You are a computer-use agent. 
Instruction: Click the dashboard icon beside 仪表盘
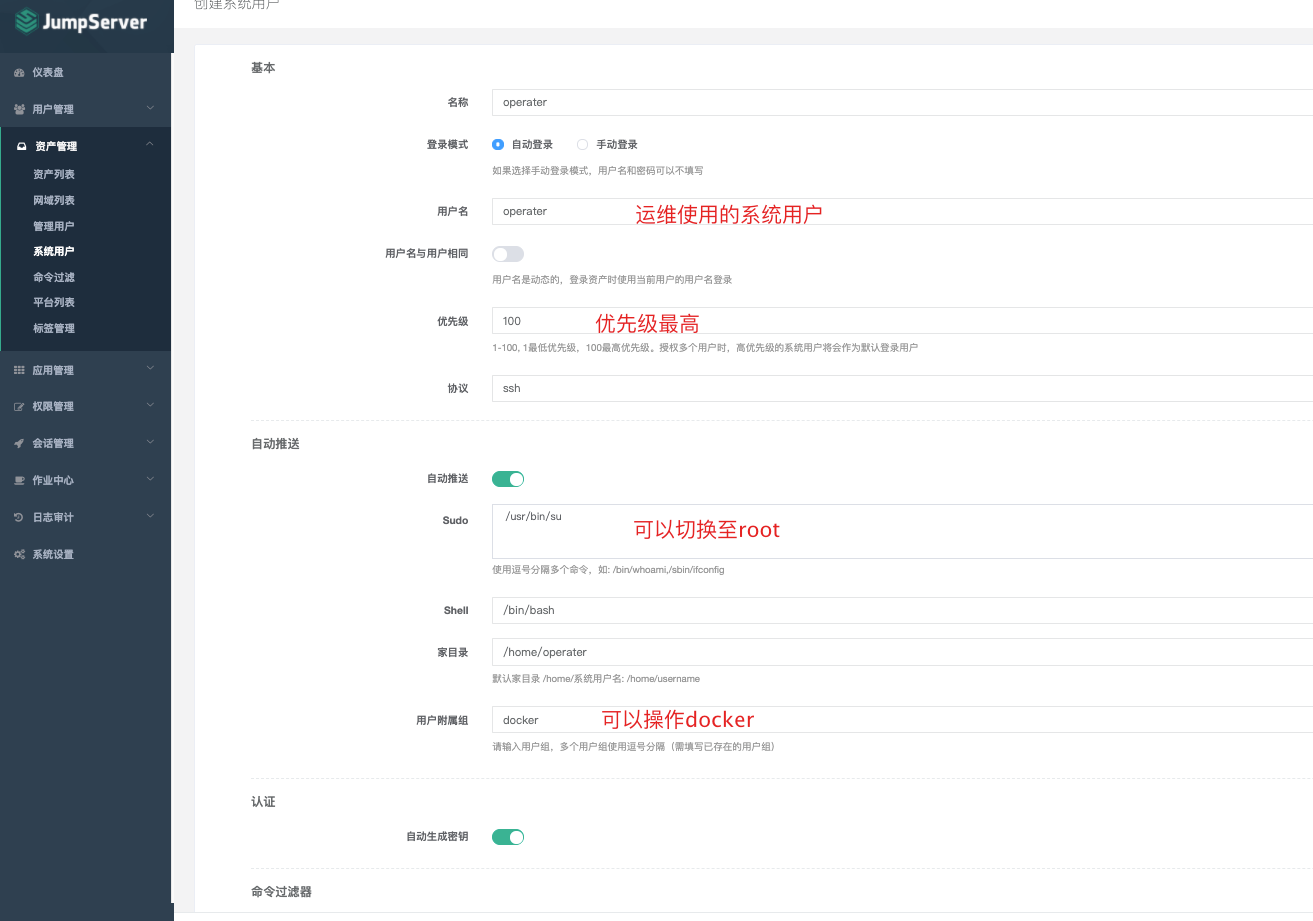pyautogui.click(x=19, y=73)
